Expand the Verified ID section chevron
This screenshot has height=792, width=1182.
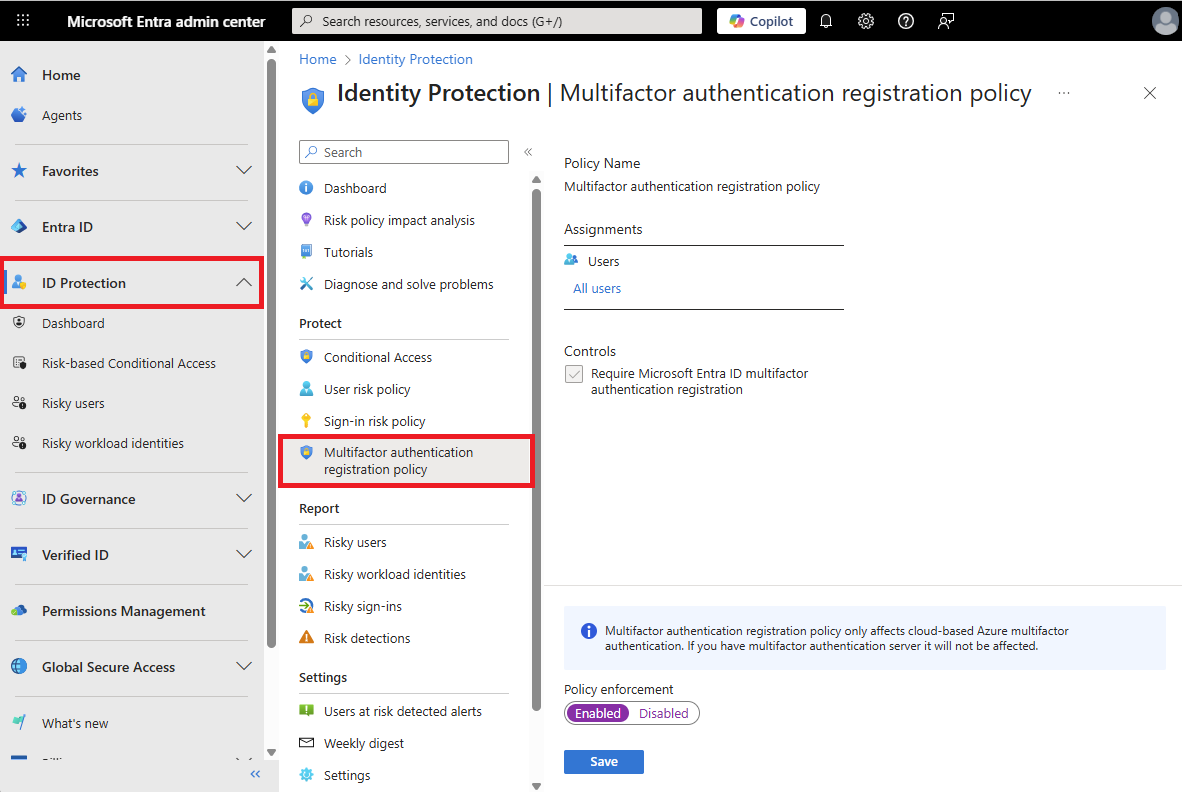pyautogui.click(x=243, y=554)
